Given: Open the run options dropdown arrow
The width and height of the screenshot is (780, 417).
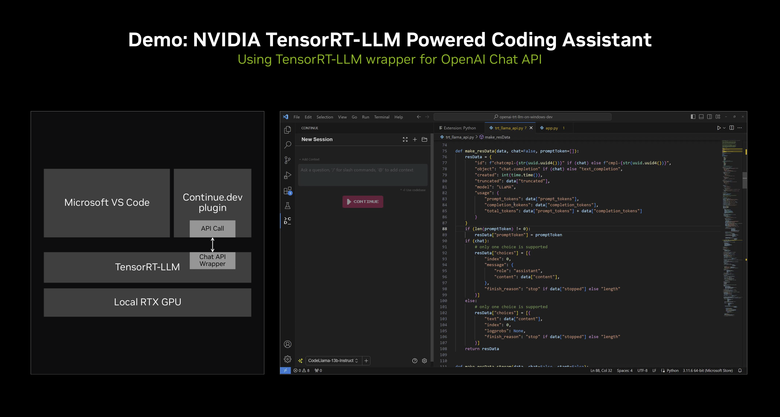Looking at the screenshot, I should (724, 128).
